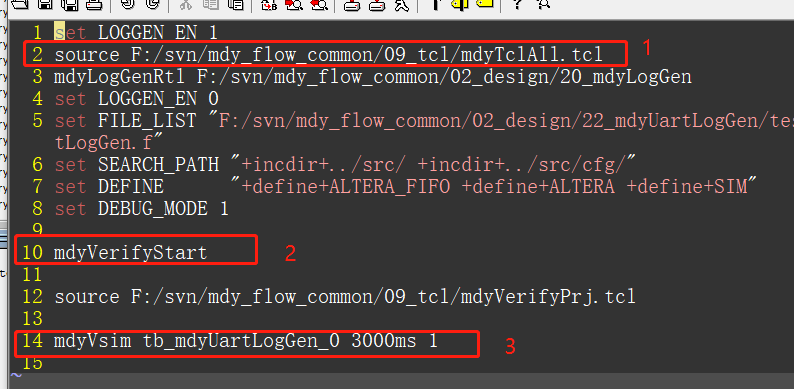Click the set SEARCH_PATH line text

345,164
